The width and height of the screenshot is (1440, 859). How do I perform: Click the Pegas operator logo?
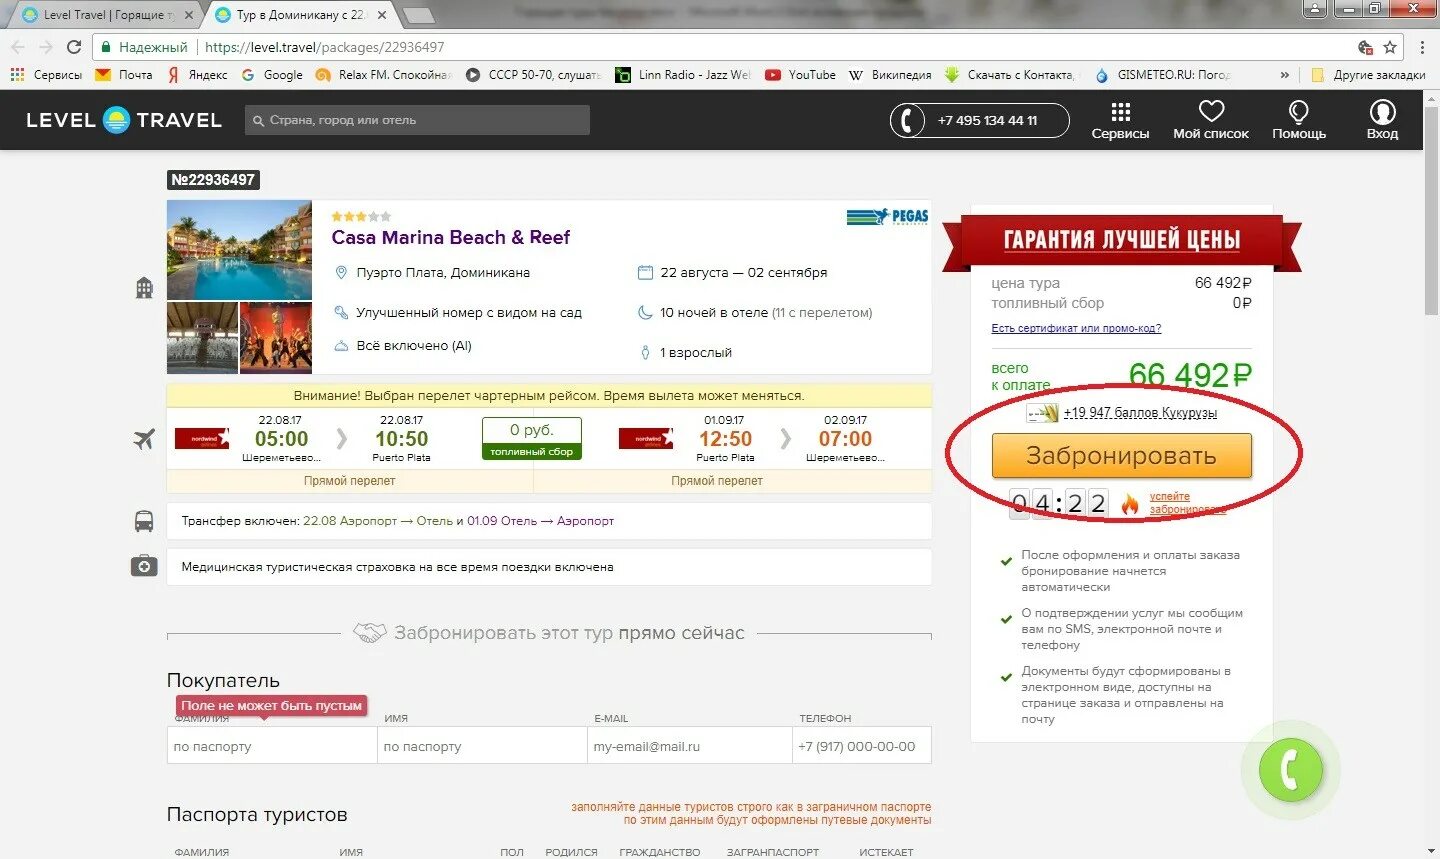887,216
